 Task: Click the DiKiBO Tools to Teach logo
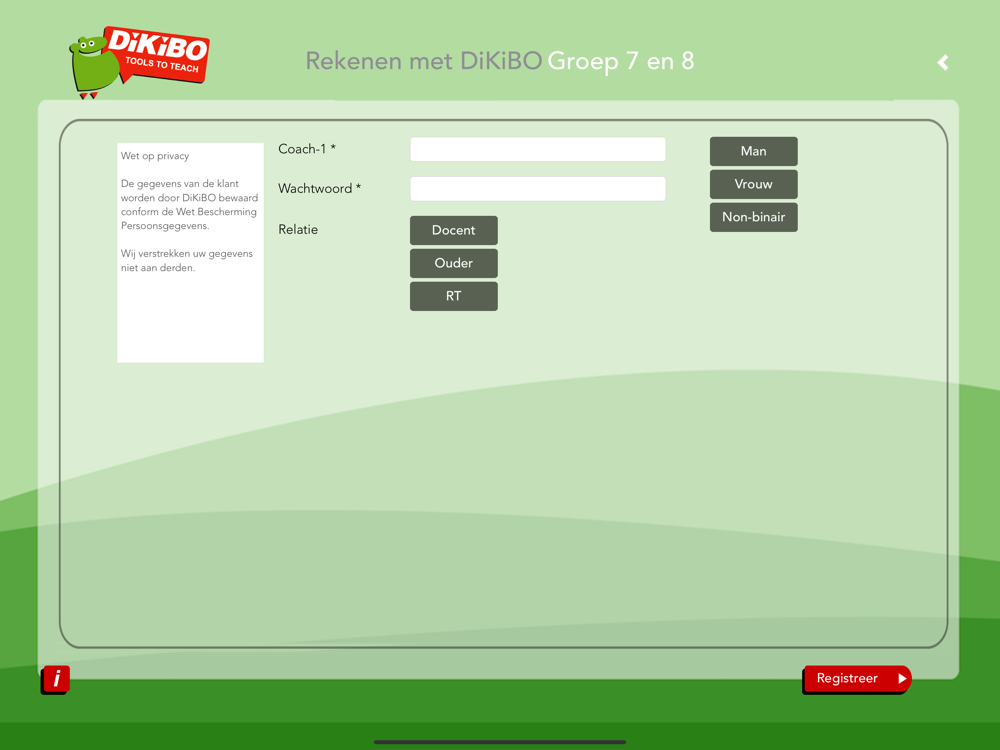point(139,62)
